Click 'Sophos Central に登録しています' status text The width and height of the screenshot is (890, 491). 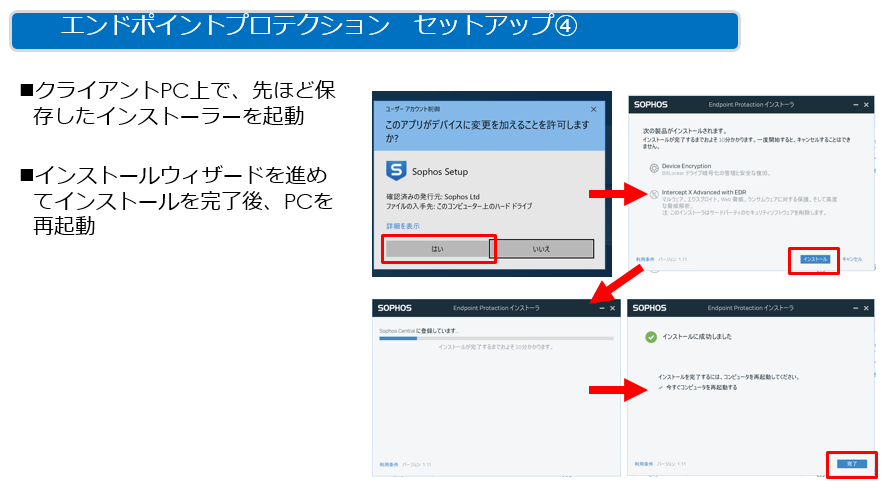tap(419, 330)
